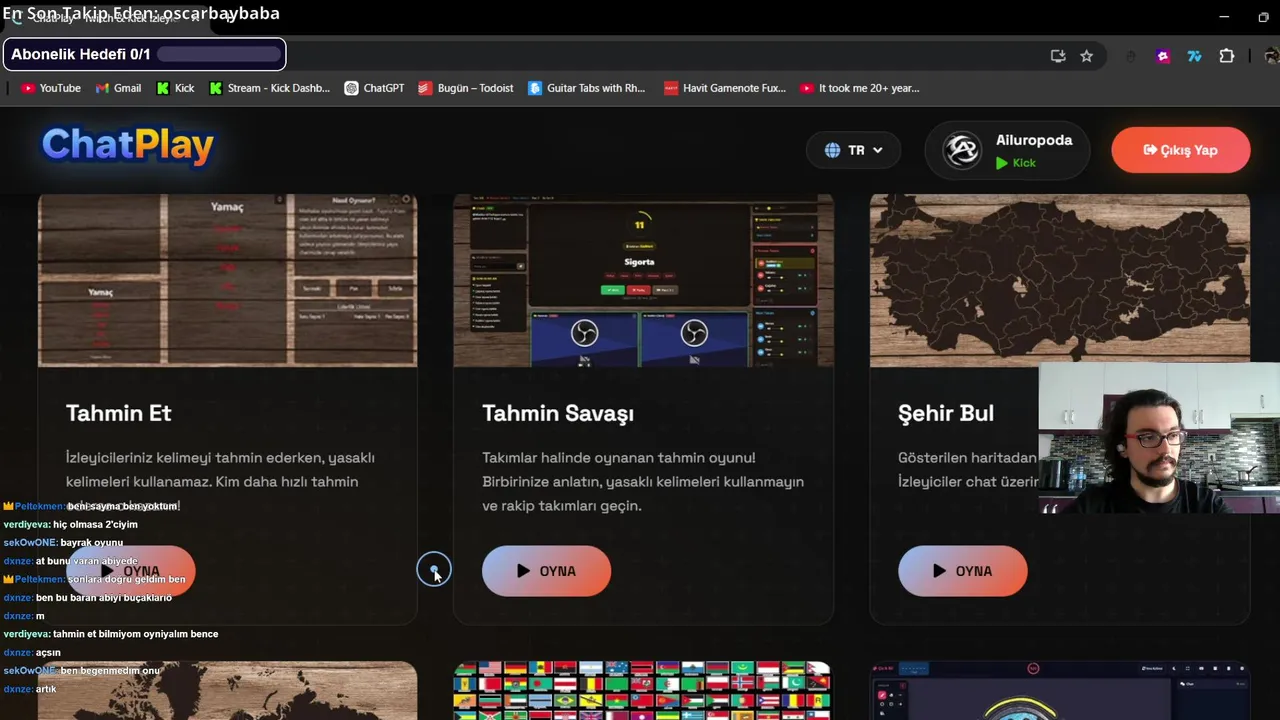1280x720 pixels.
Task: Open the TR language dropdown
Action: point(853,150)
